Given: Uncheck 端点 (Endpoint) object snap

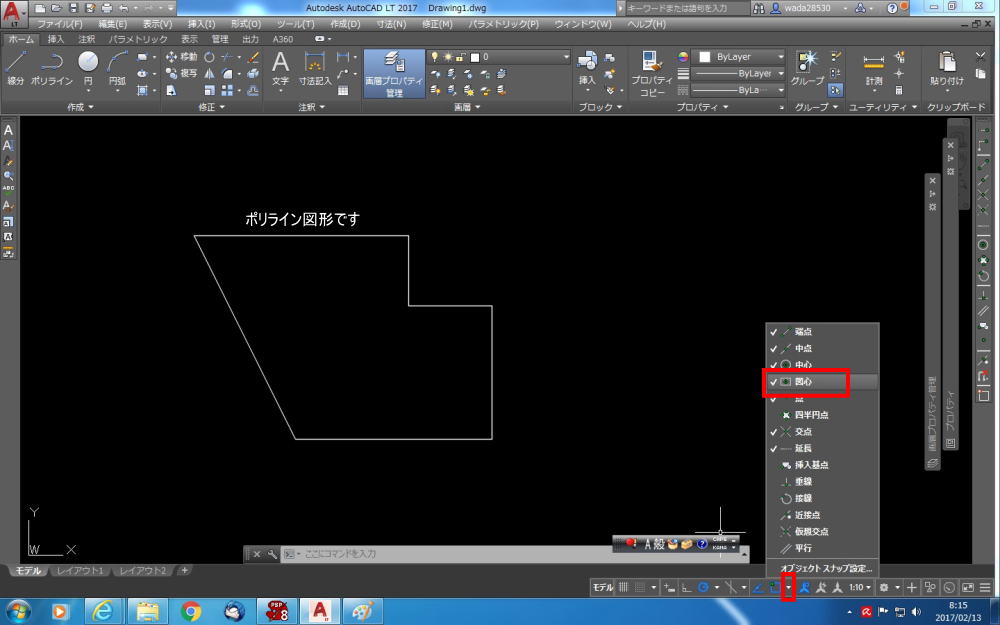Looking at the screenshot, I should pyautogui.click(x=822, y=332).
